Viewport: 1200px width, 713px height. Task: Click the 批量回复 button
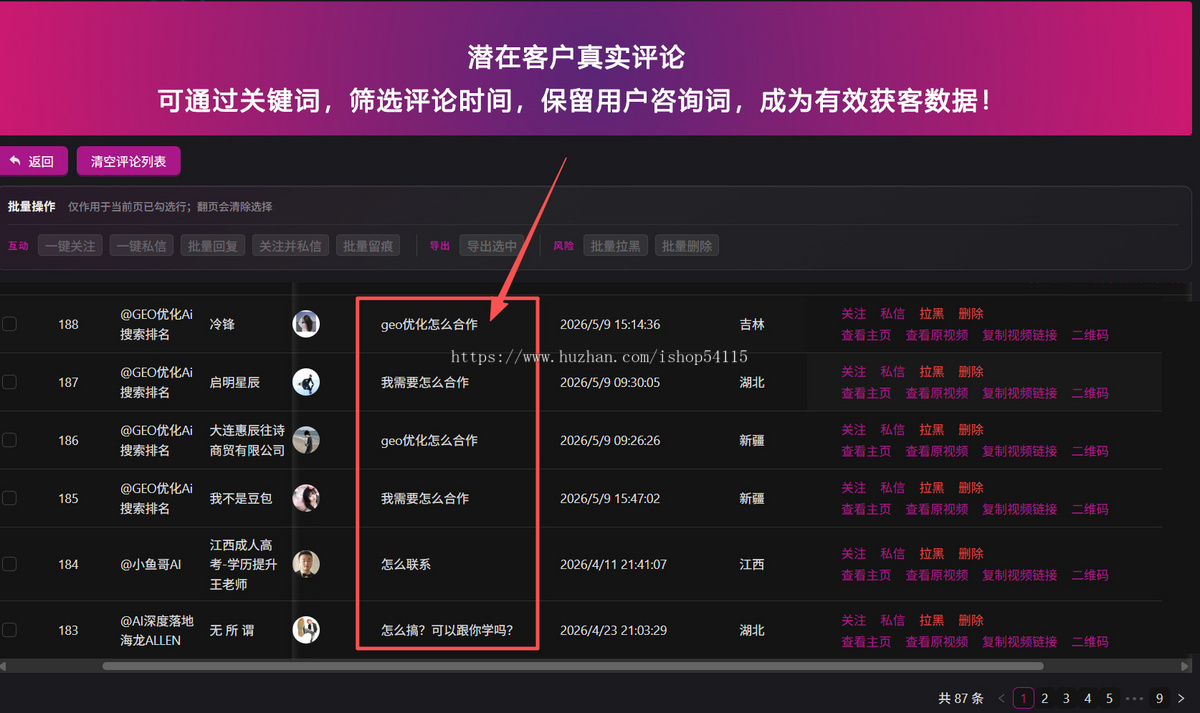pos(212,246)
